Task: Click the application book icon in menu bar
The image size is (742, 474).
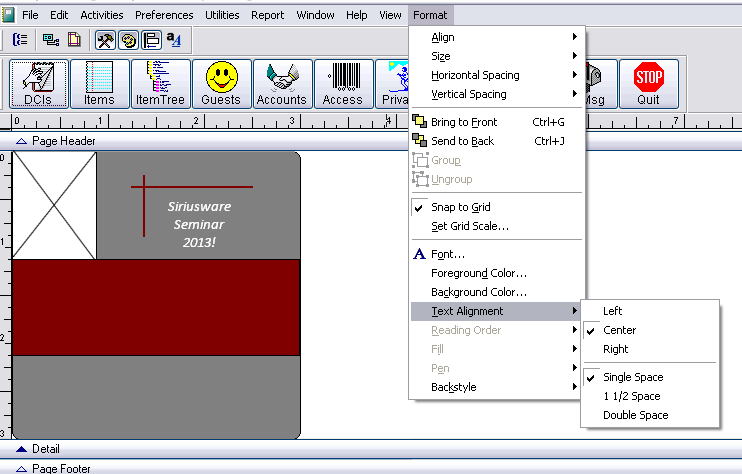Action: 8,14
